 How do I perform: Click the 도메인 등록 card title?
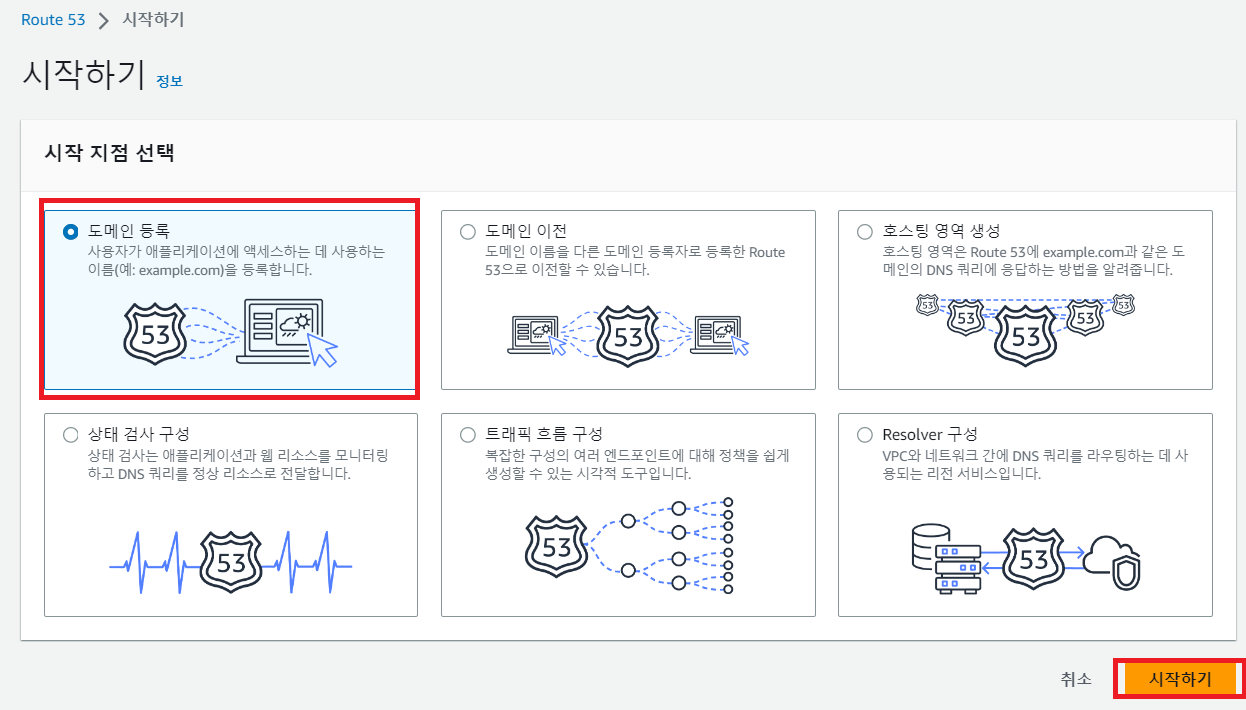pos(129,231)
